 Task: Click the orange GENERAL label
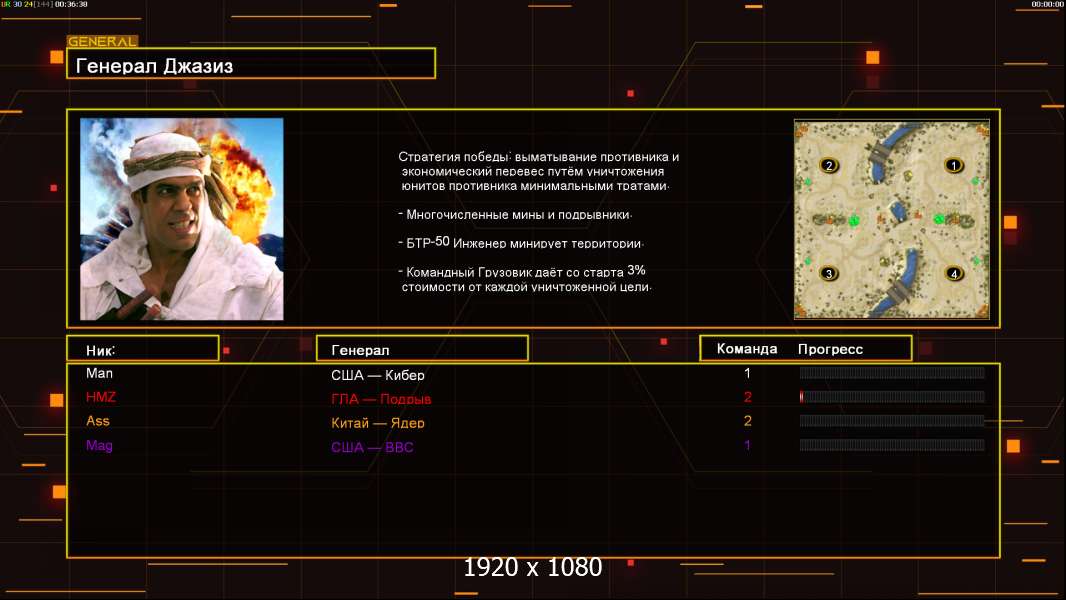[103, 41]
